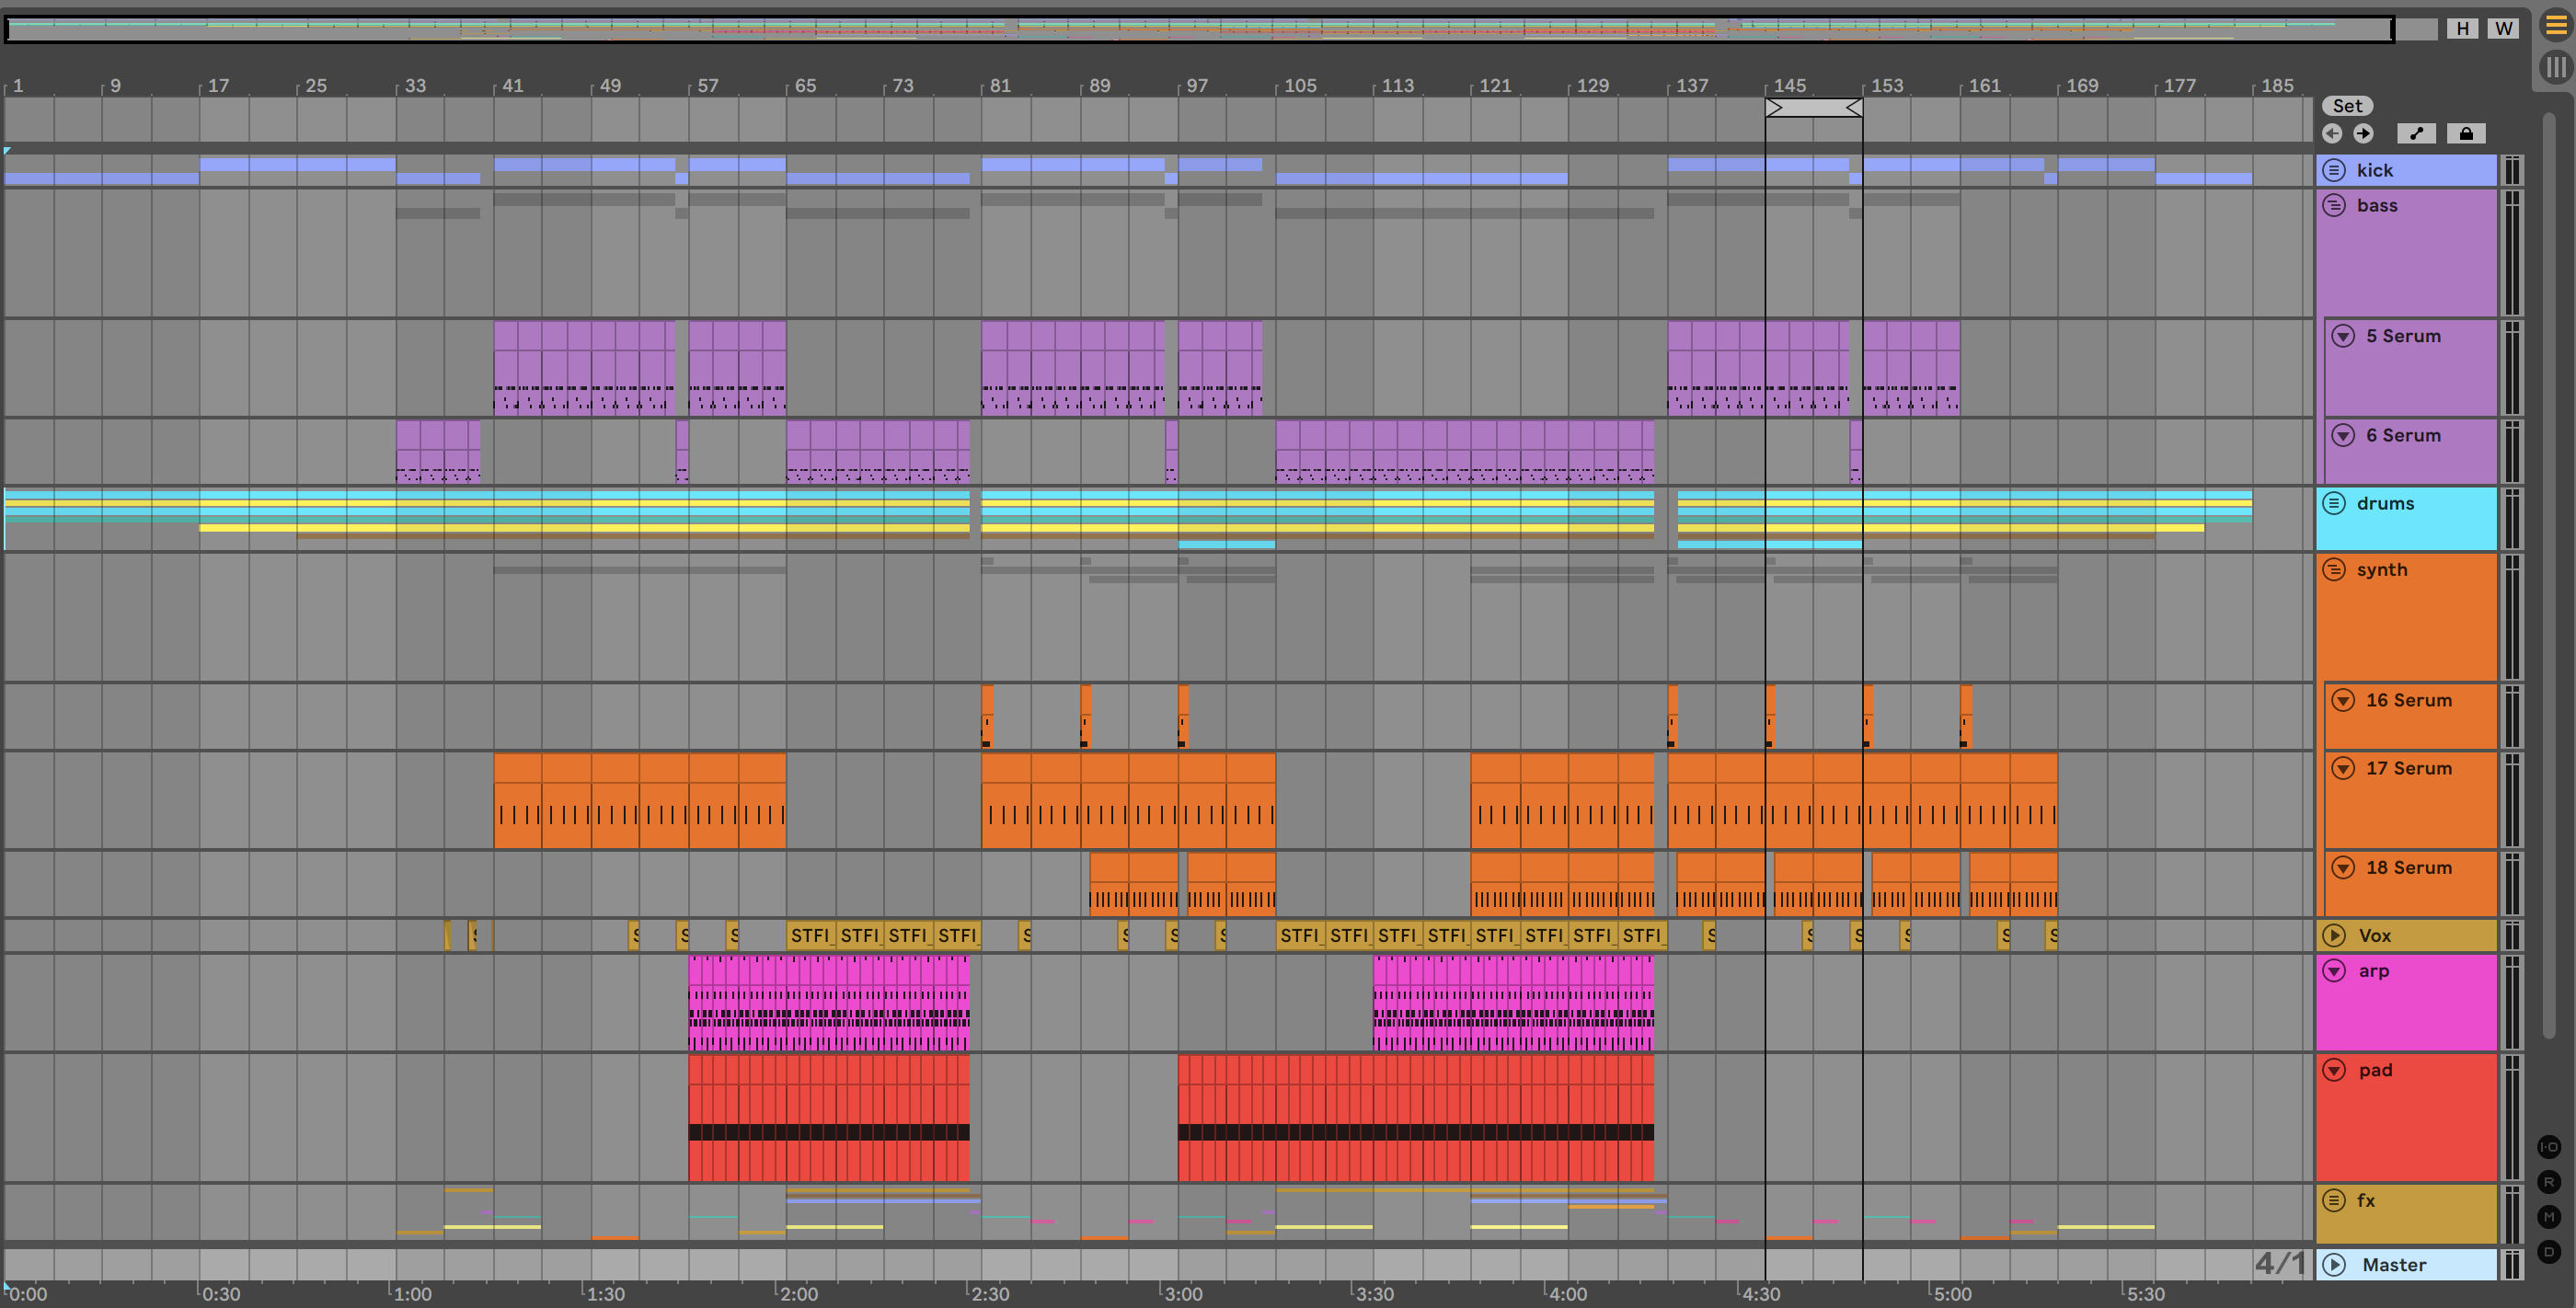
Task: Click the H optimize height button
Action: tap(2462, 28)
